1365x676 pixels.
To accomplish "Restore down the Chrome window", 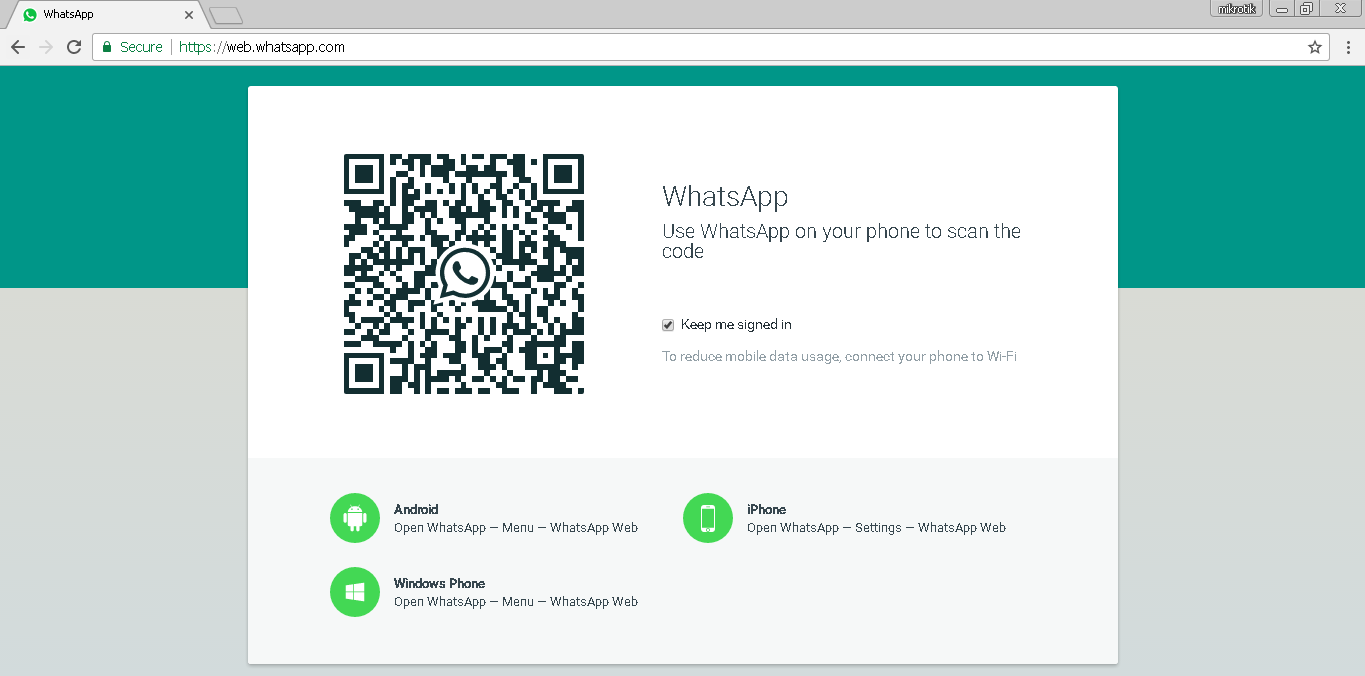I will (x=1307, y=9).
